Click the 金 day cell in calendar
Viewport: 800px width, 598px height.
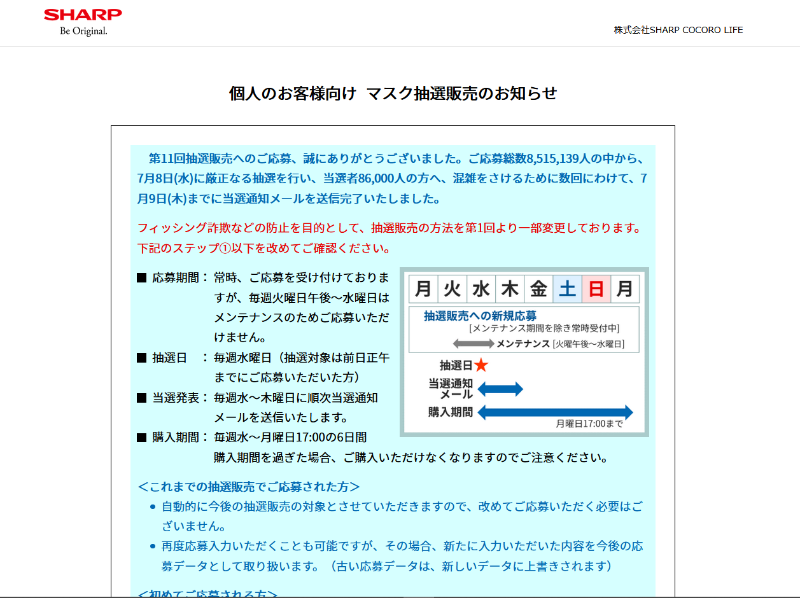(x=538, y=289)
